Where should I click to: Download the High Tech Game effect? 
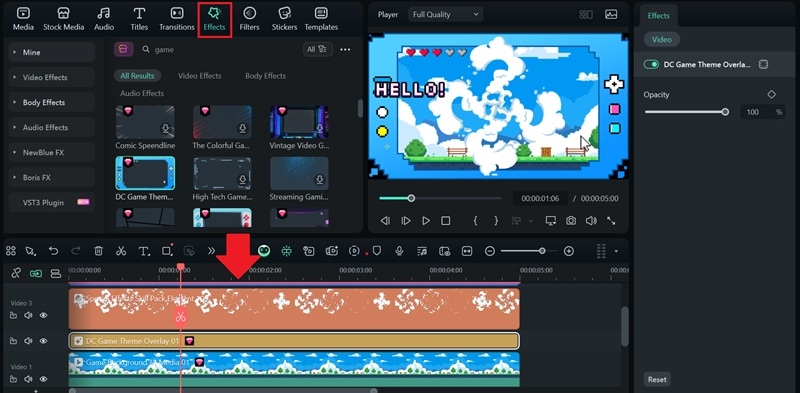[242, 179]
